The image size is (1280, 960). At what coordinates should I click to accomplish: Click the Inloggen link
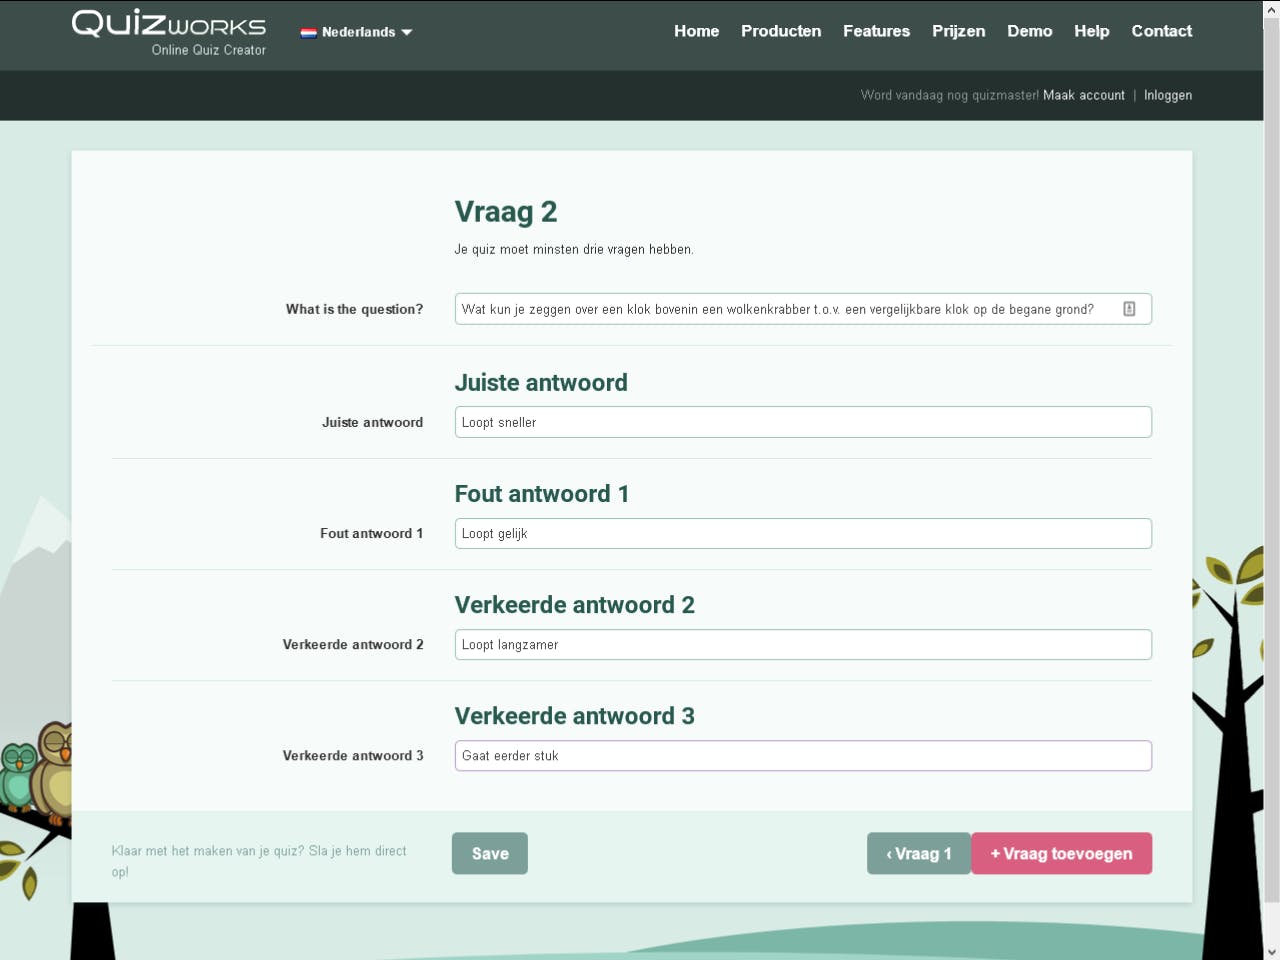(1168, 95)
